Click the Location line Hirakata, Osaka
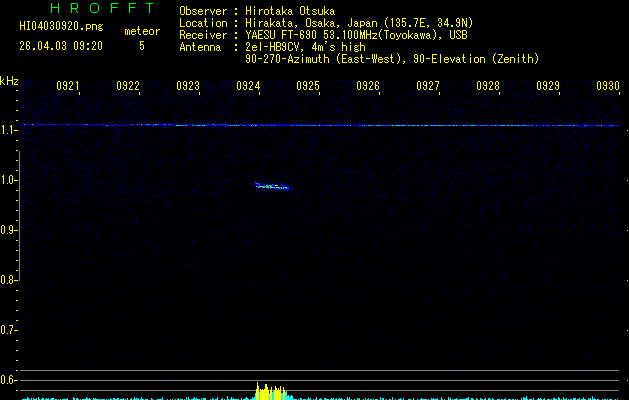 326,23
